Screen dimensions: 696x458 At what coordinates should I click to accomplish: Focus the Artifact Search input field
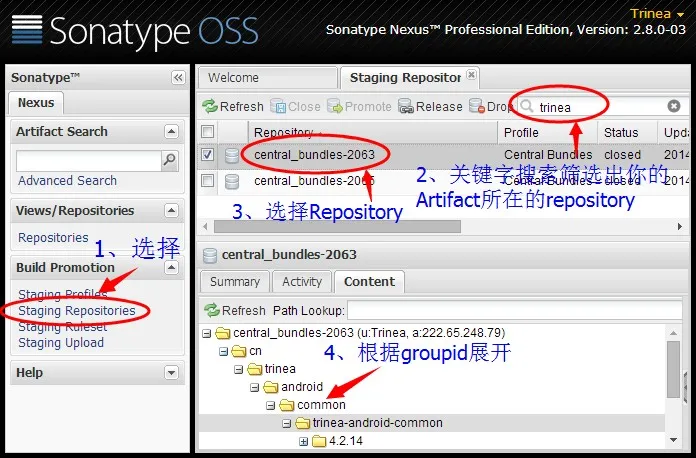pyautogui.click(x=89, y=161)
